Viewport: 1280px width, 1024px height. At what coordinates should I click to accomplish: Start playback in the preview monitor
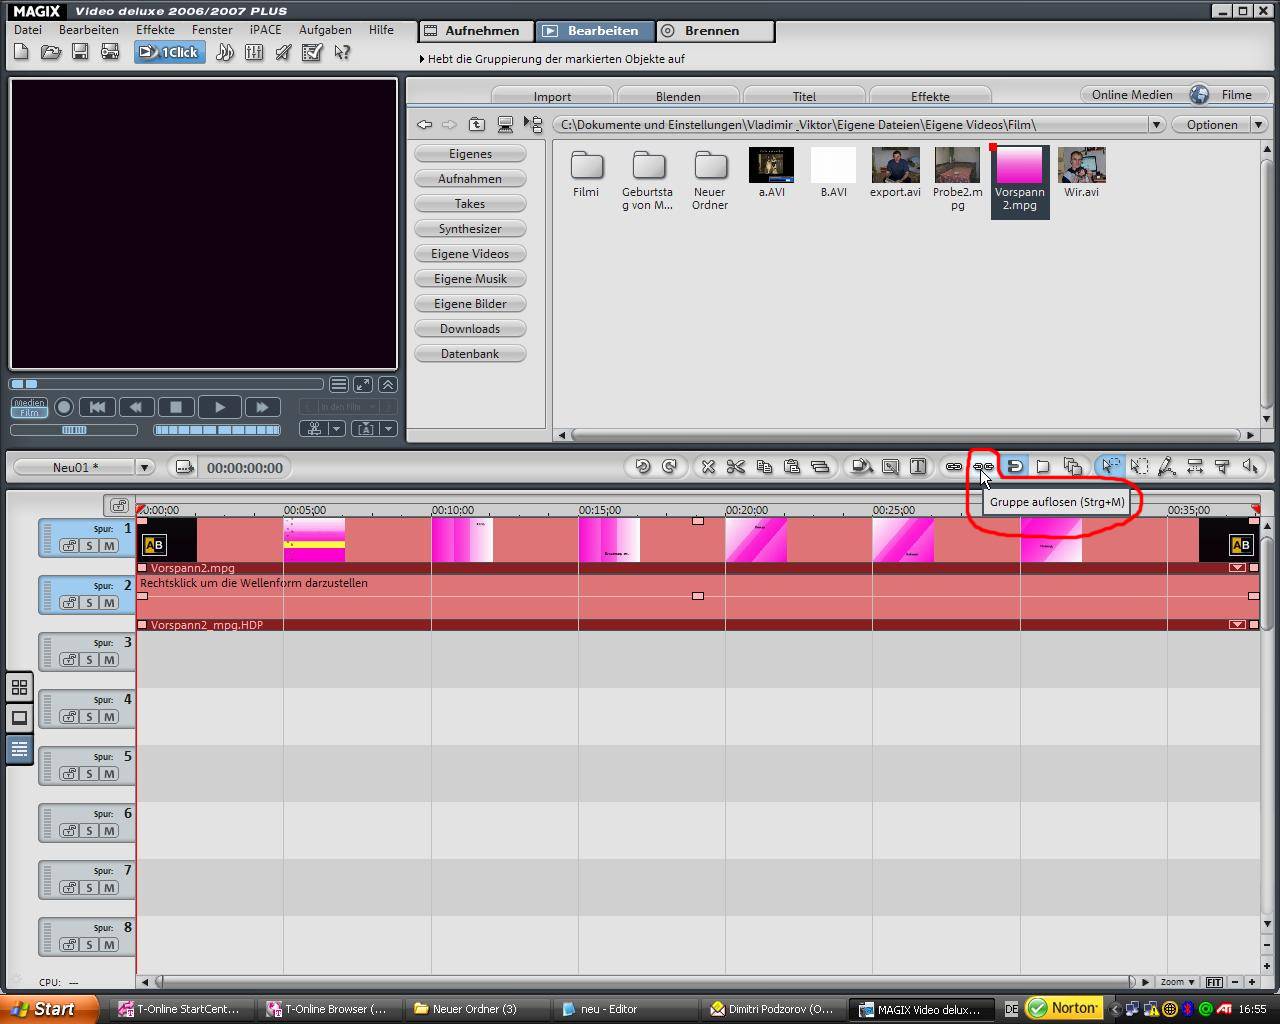(220, 407)
